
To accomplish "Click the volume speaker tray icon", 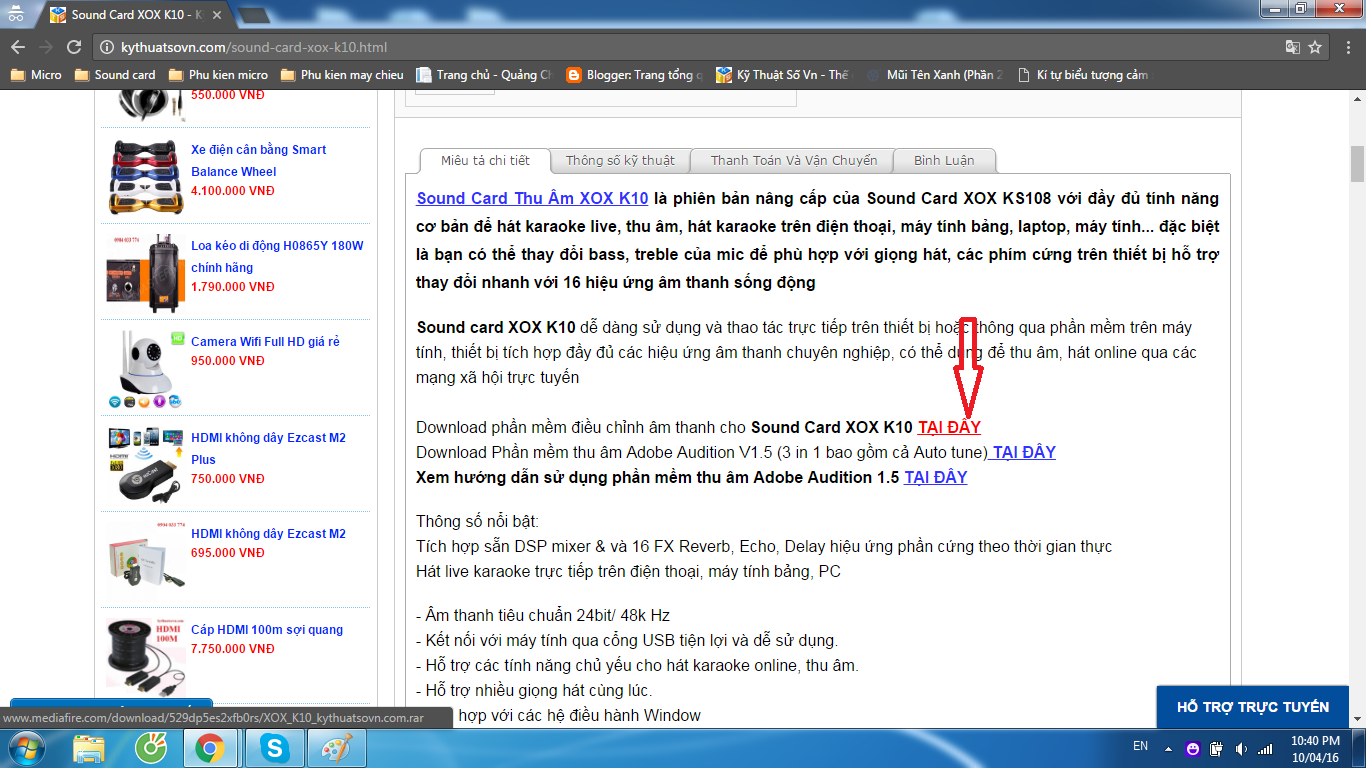I will 1241,749.
